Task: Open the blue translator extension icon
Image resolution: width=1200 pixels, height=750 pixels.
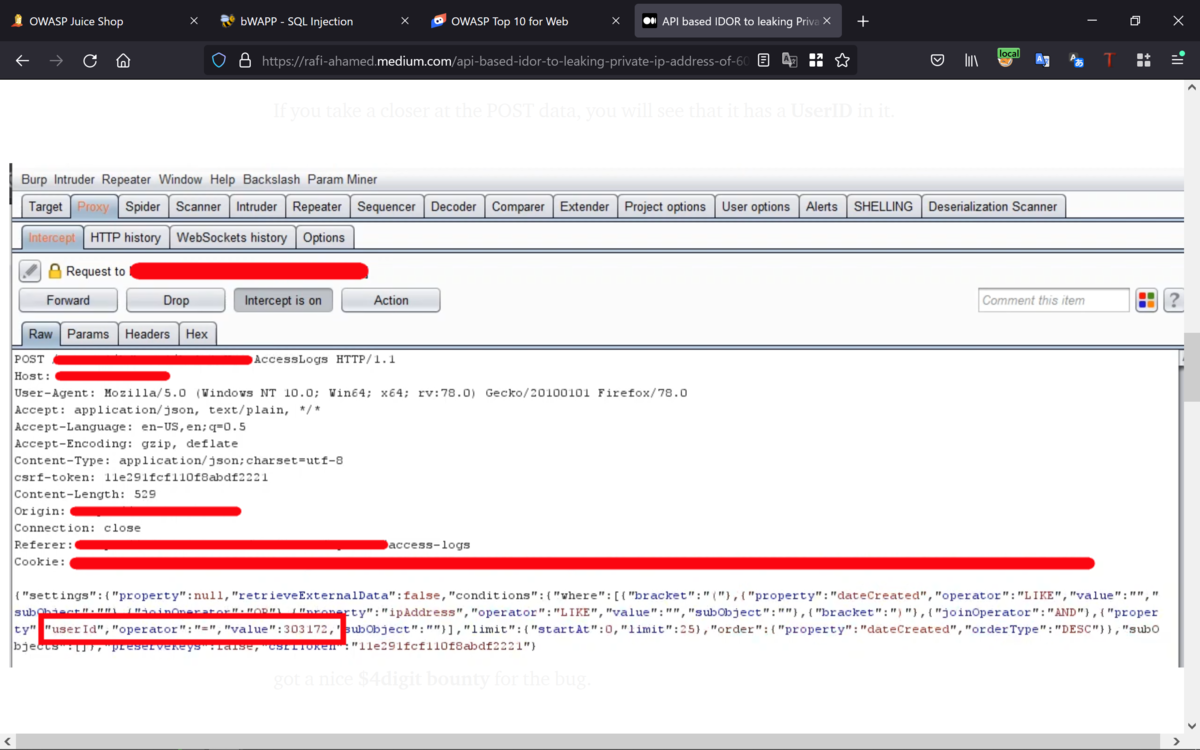Action: 1042,61
